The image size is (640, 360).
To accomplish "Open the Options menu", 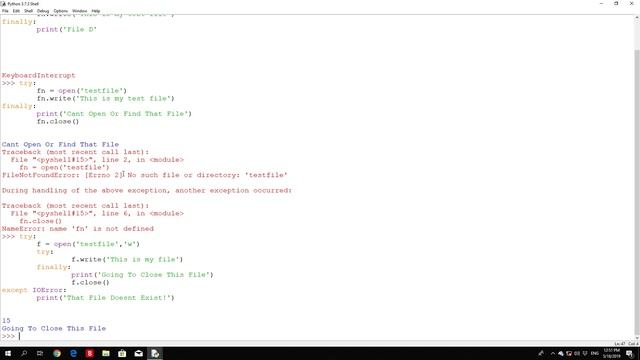I will tap(60, 11).
